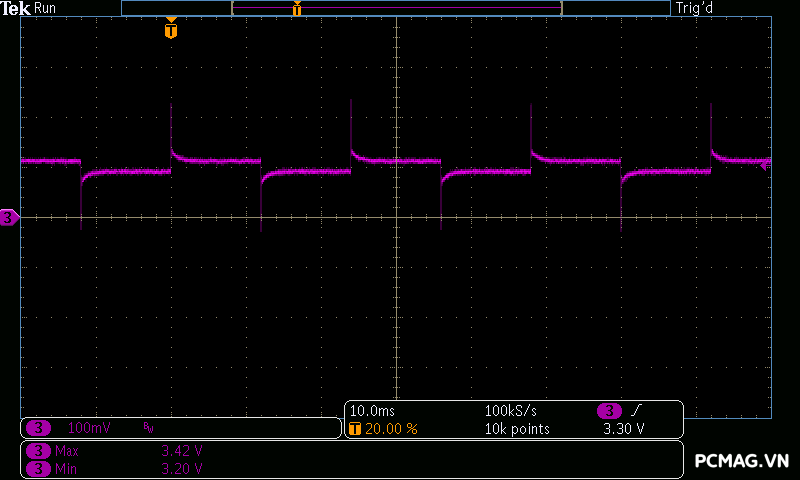
Task: Select the 100kS/s sample rate readout
Action: 511,411
